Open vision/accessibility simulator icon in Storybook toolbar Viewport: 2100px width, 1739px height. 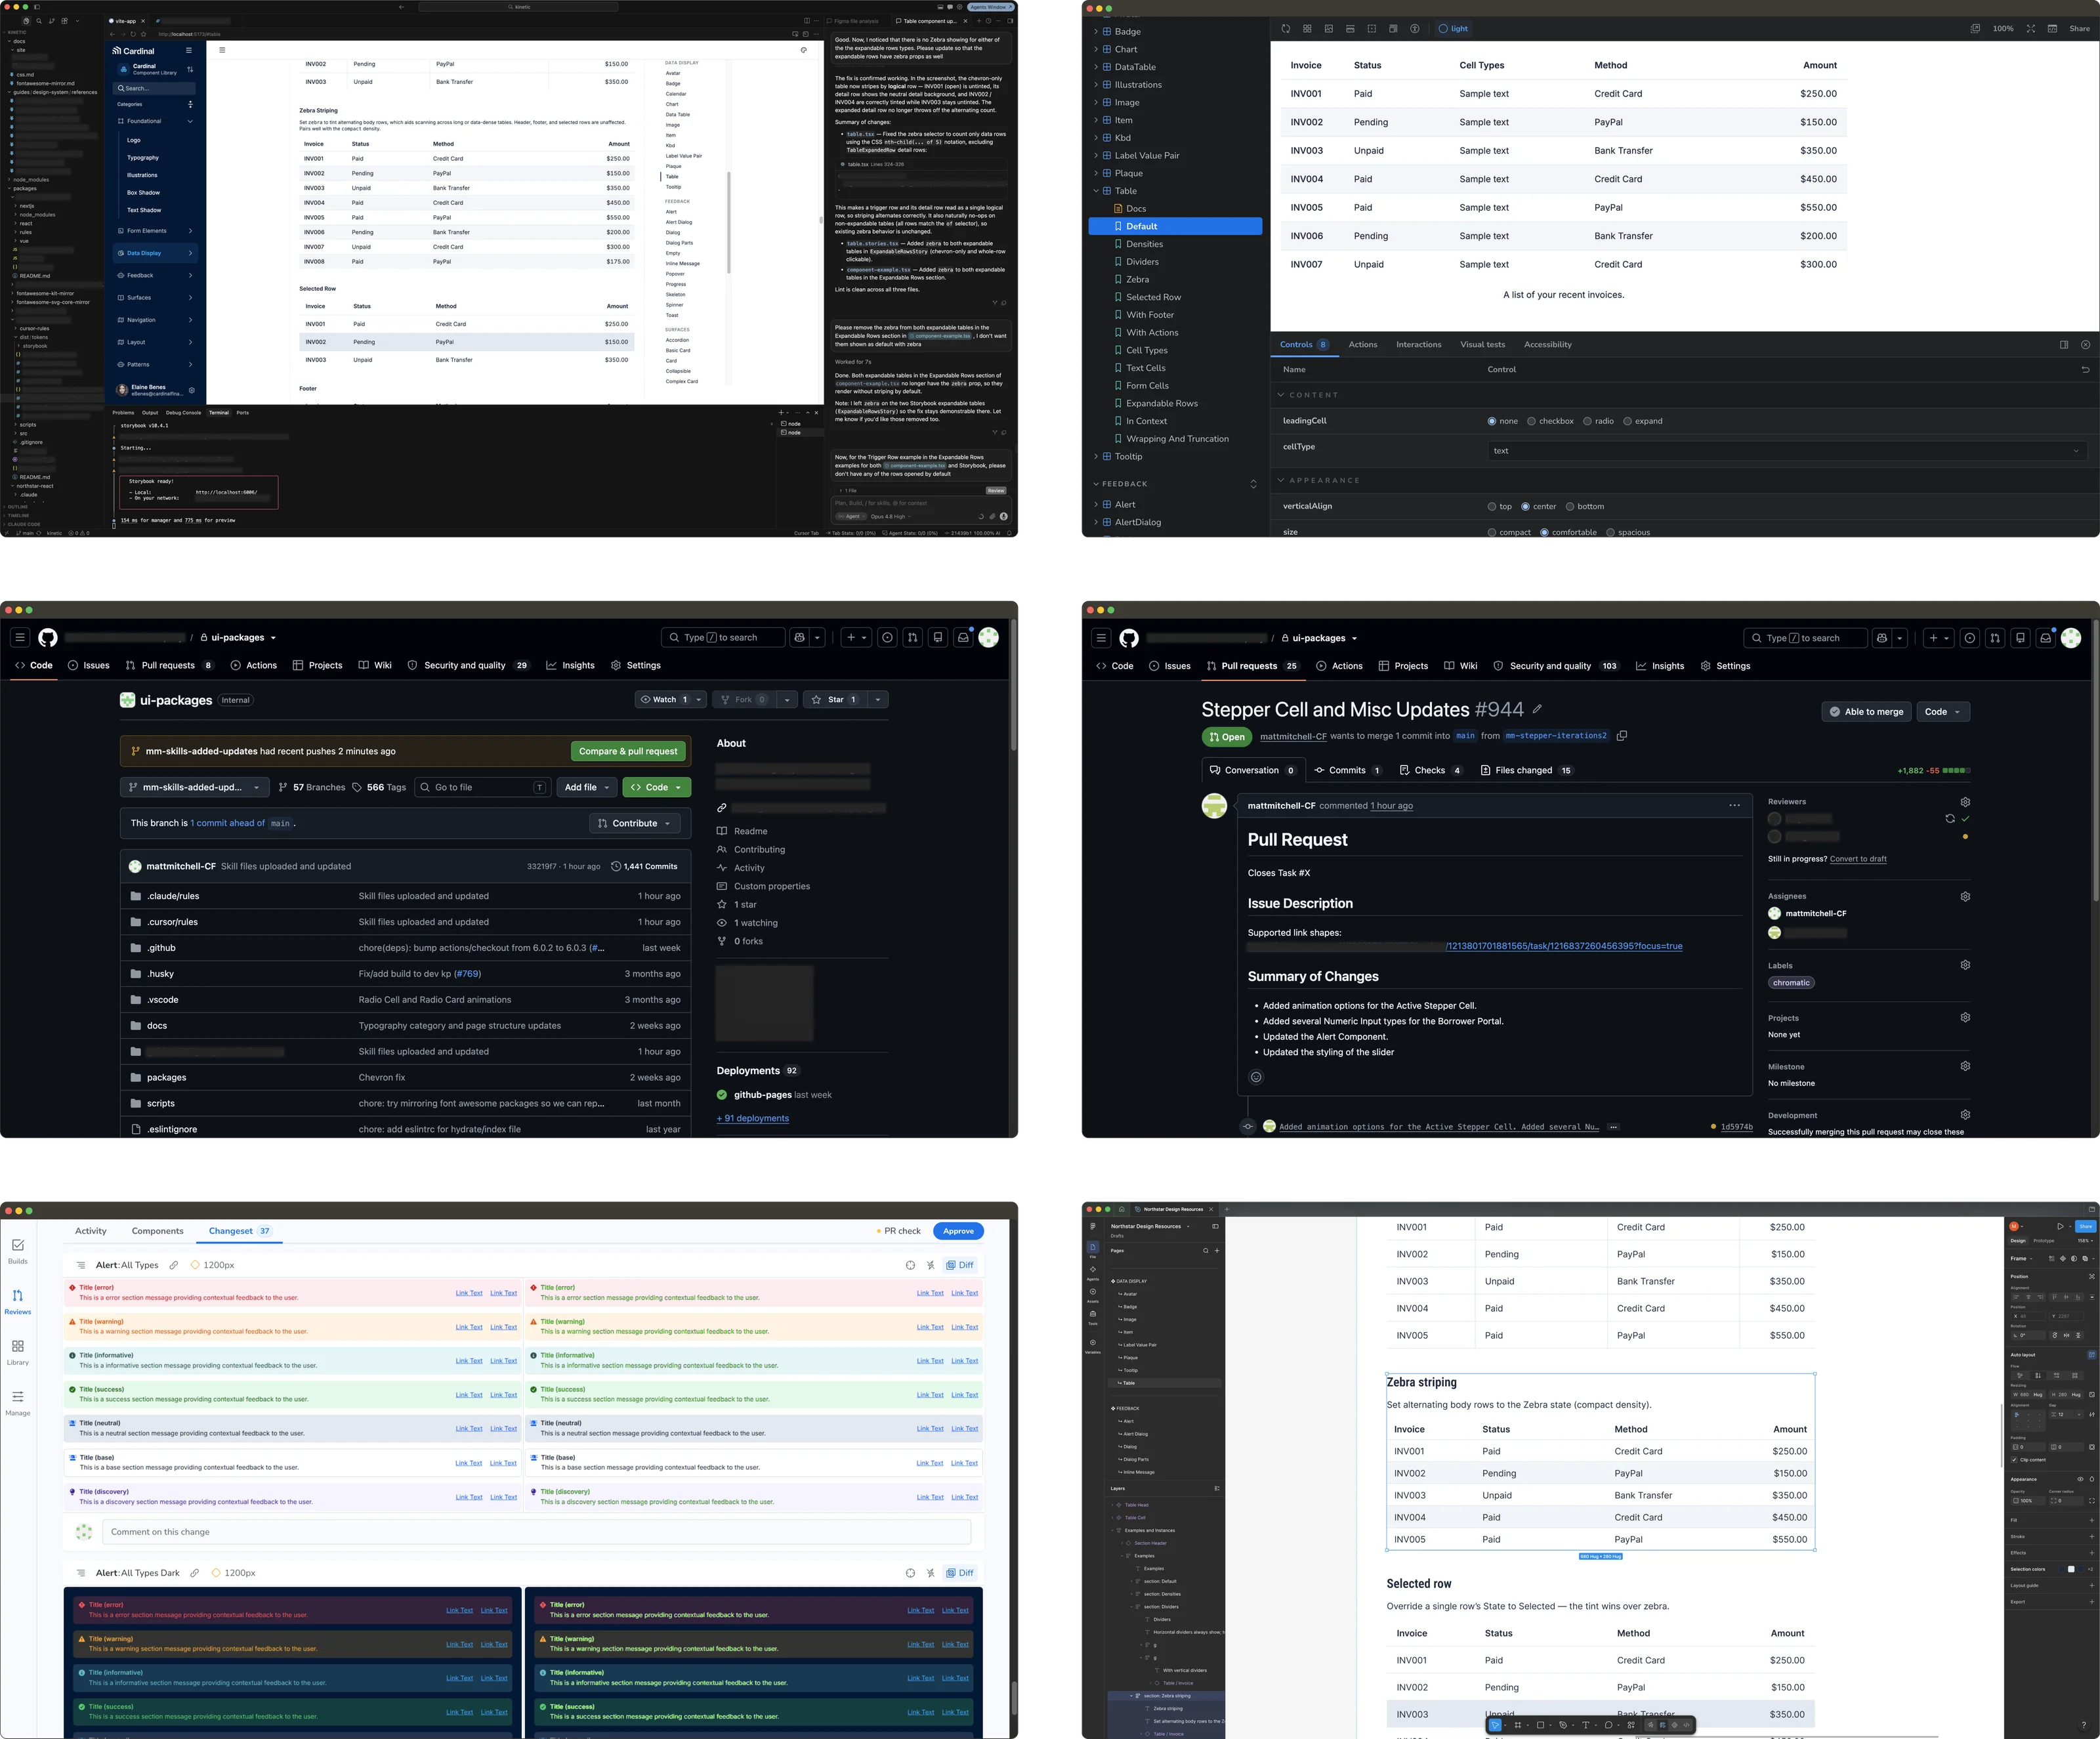pyautogui.click(x=1414, y=29)
